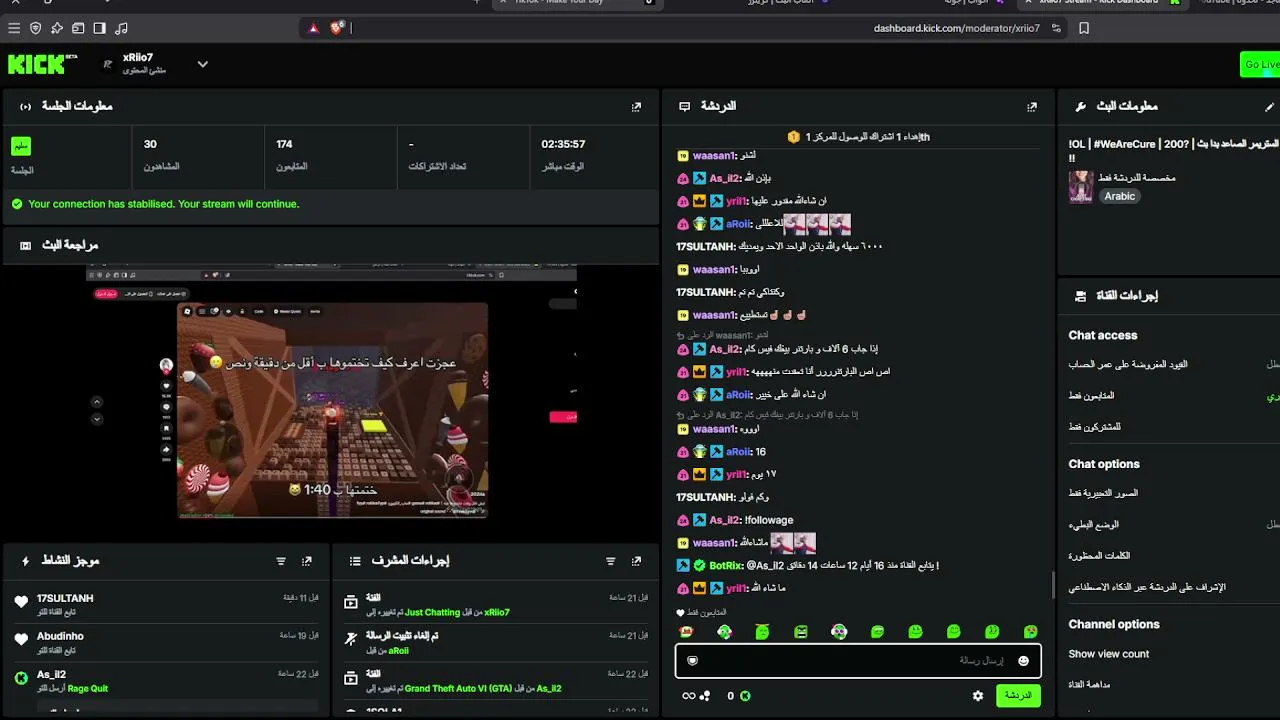This screenshot has height=720, width=1280.
Task: Click the green K points icon
Action: click(x=745, y=696)
